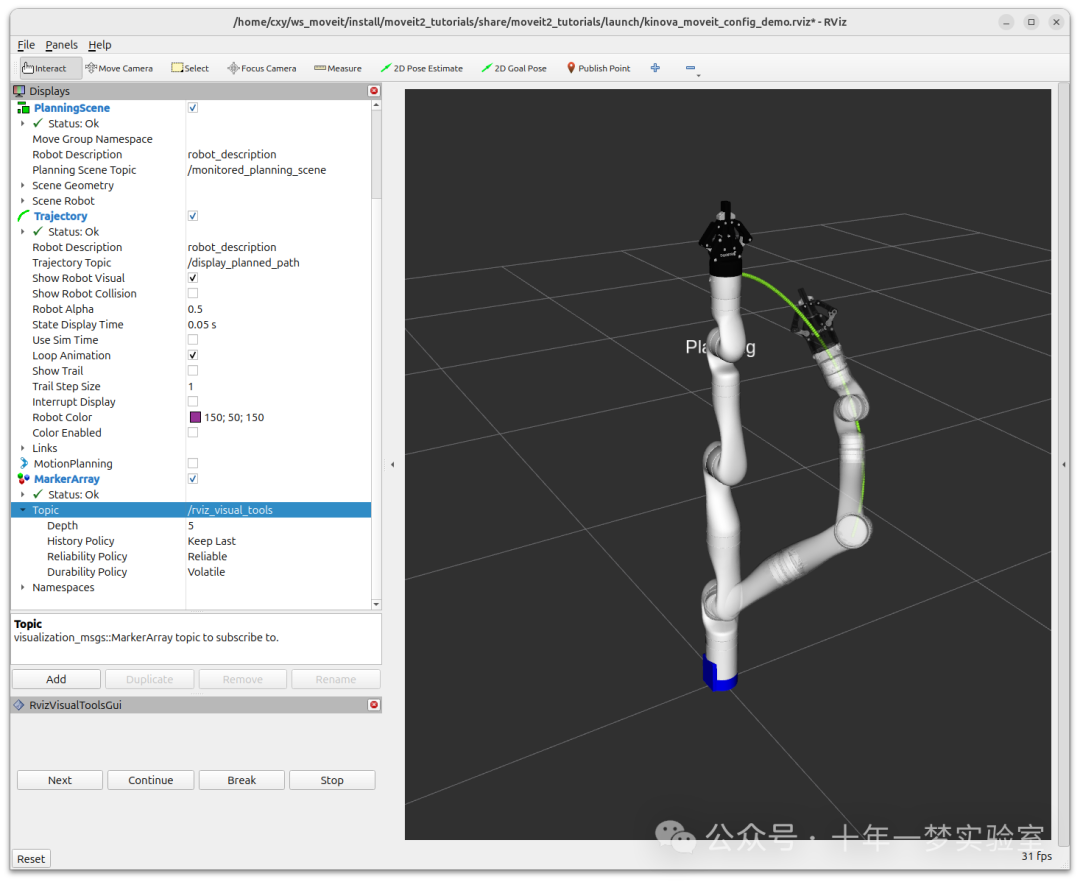Click the Robot Color purple swatch
The width and height of the screenshot is (1080, 882).
coord(195,417)
